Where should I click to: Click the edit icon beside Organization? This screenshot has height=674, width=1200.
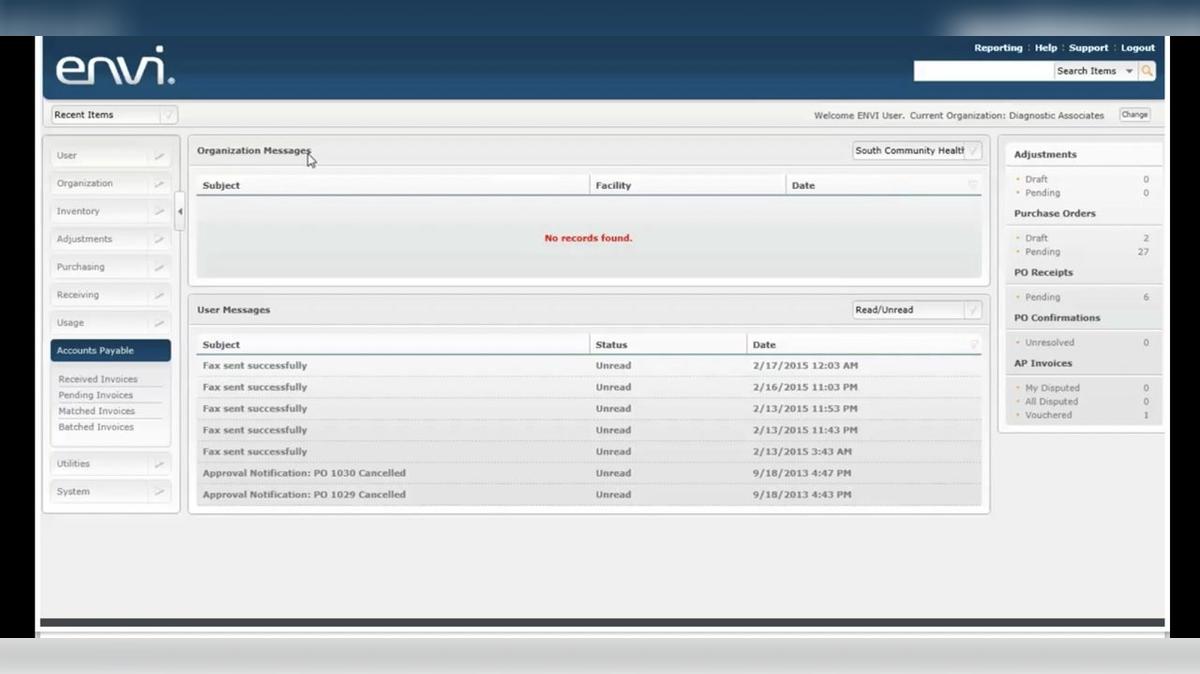tap(159, 183)
